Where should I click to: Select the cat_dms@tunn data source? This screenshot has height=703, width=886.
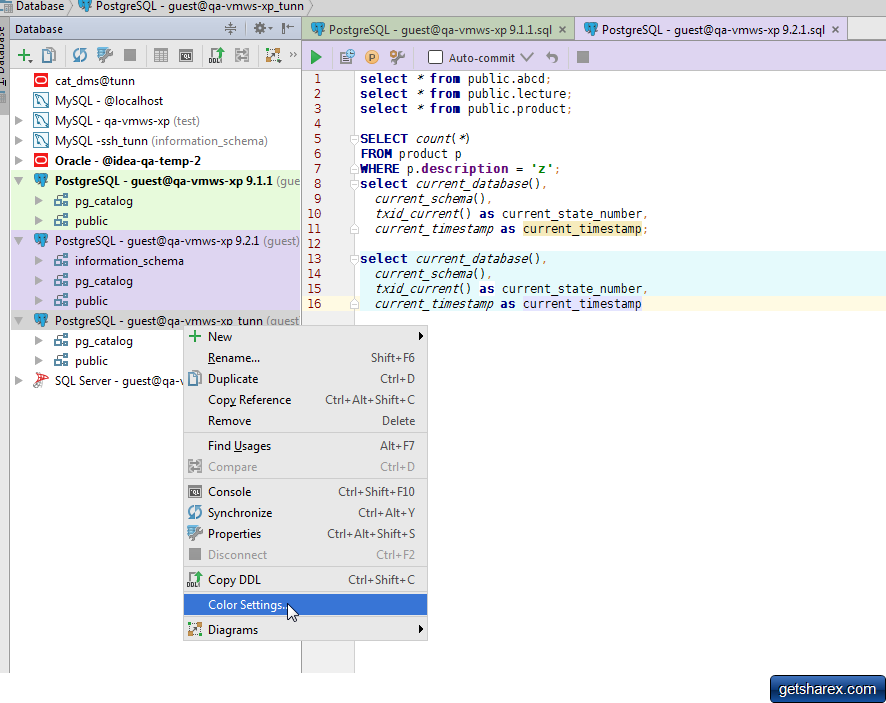click(x=95, y=81)
